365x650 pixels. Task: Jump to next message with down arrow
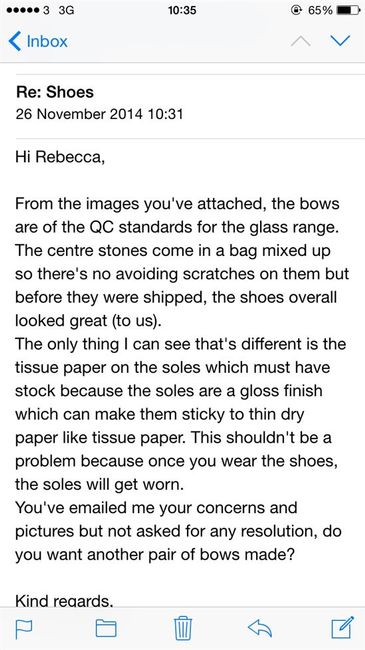tap(340, 41)
